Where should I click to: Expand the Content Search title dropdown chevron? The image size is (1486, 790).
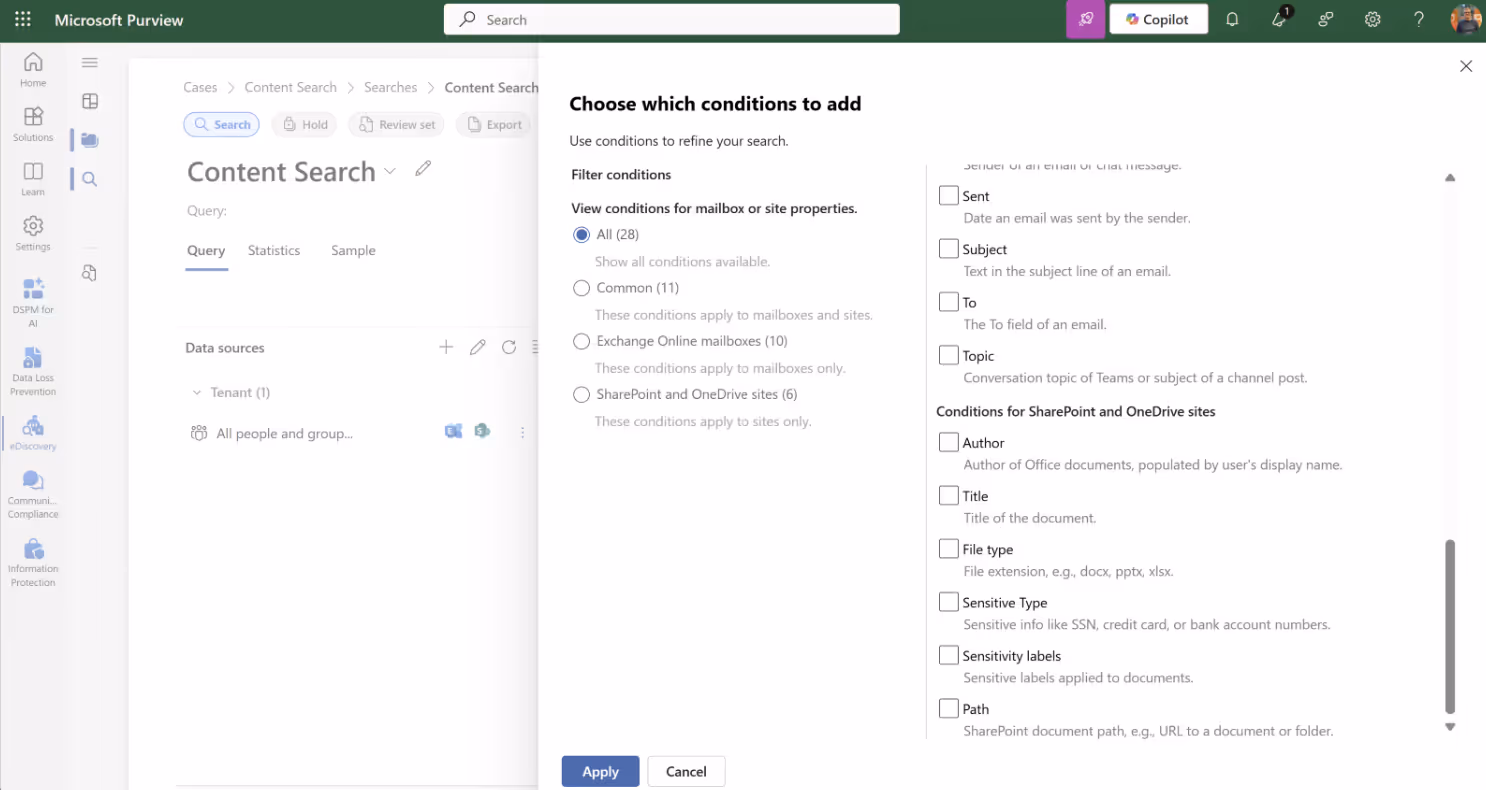(390, 171)
